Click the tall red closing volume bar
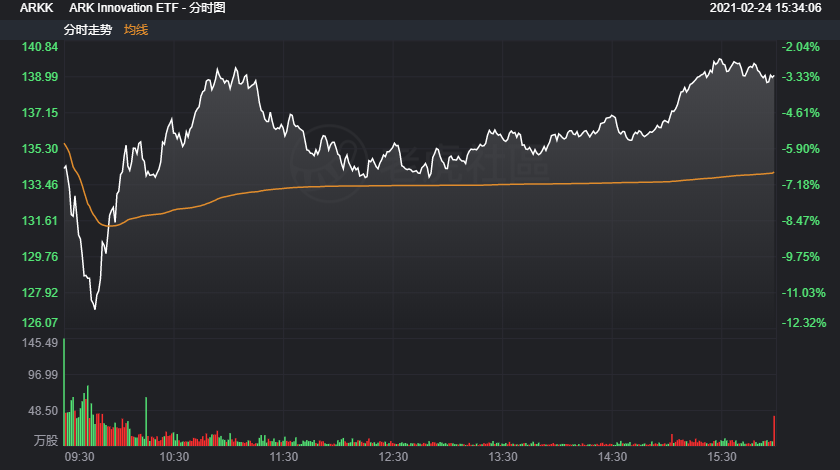 (774, 431)
